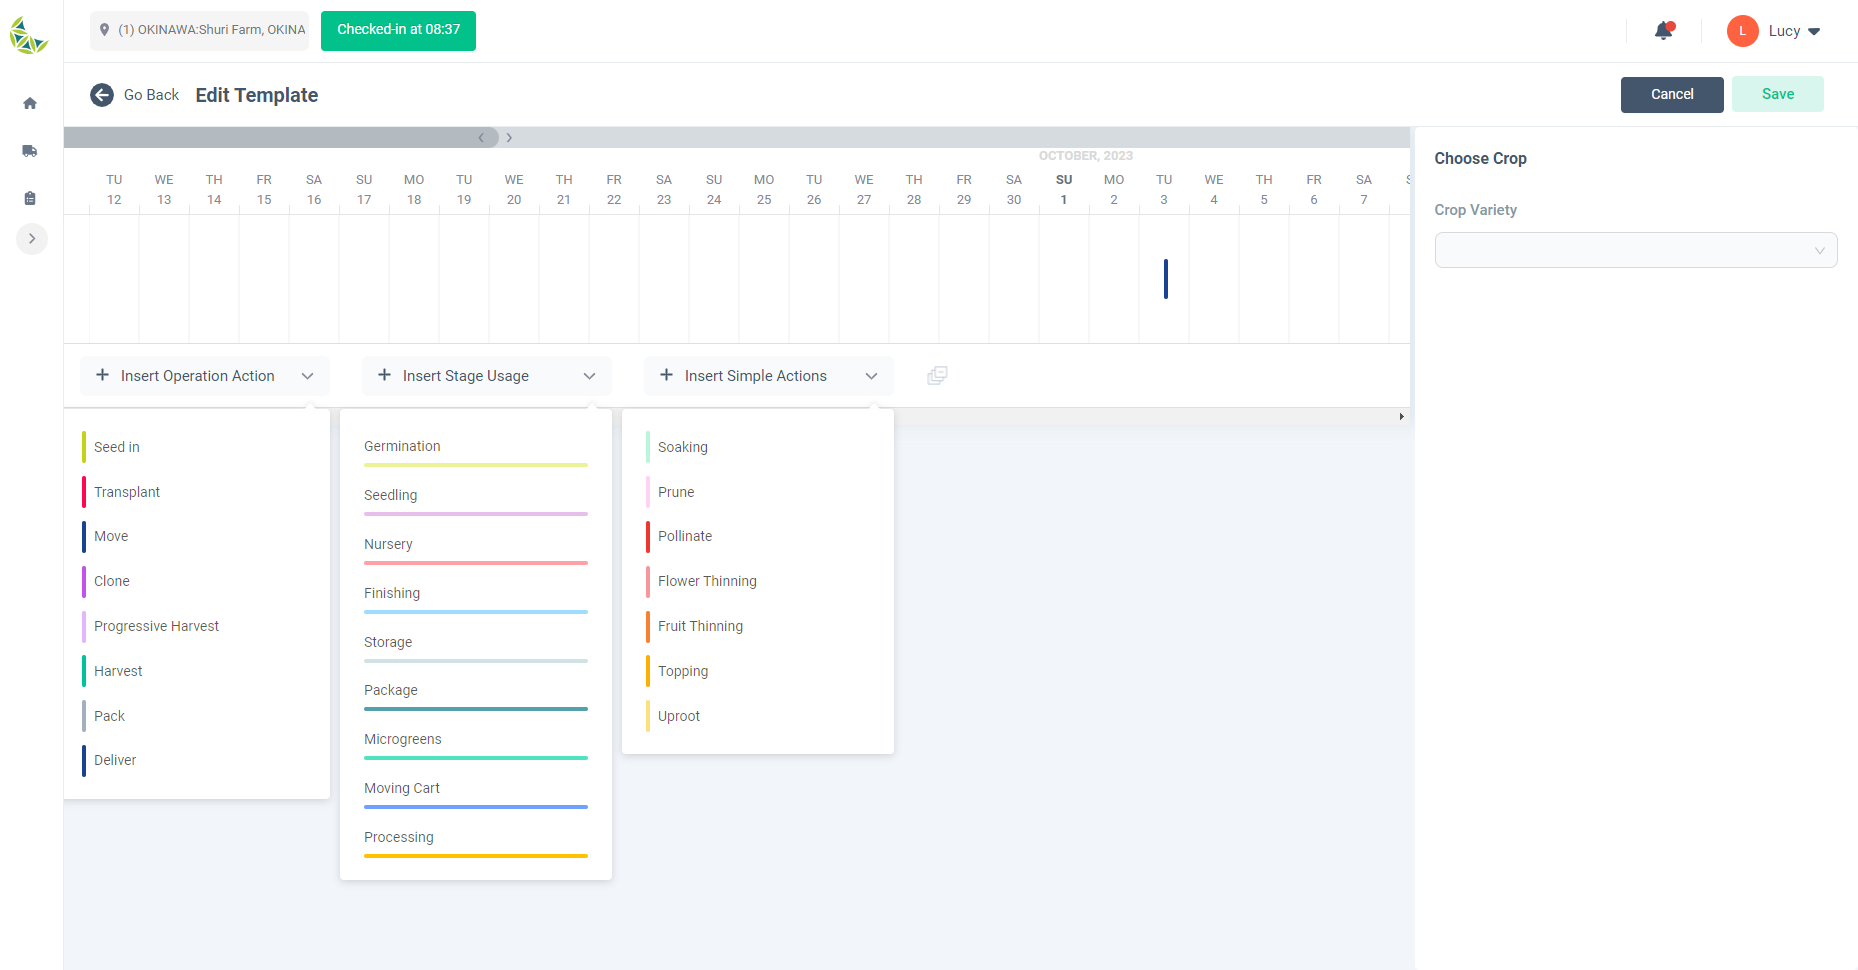The width and height of the screenshot is (1858, 970).
Task: Click the TU 12 date header
Action: [x=114, y=189]
